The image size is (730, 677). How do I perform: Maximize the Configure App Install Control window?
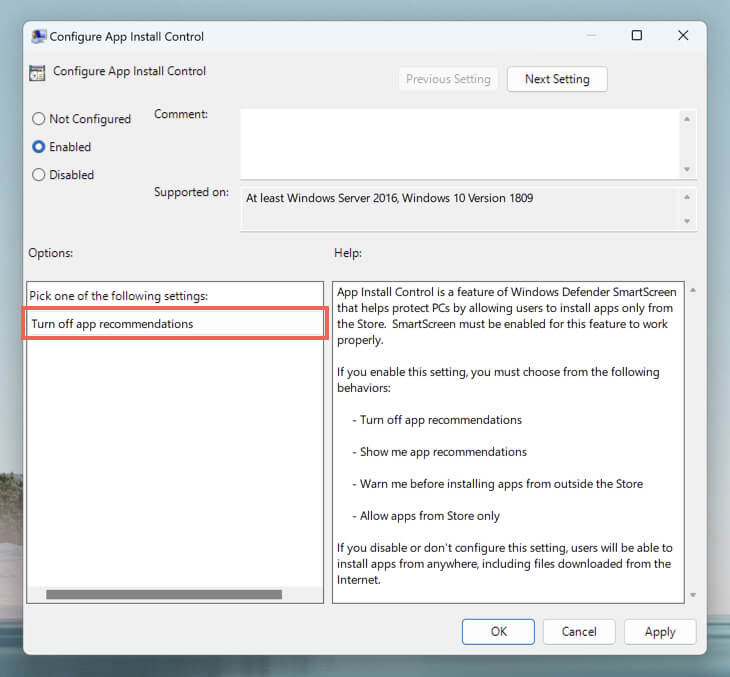coord(636,35)
